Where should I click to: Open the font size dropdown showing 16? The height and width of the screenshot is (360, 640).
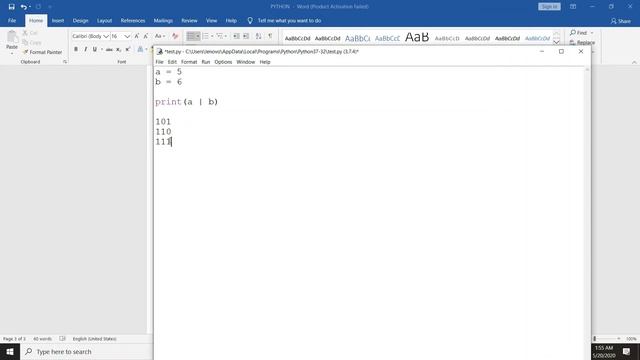click(127, 36)
